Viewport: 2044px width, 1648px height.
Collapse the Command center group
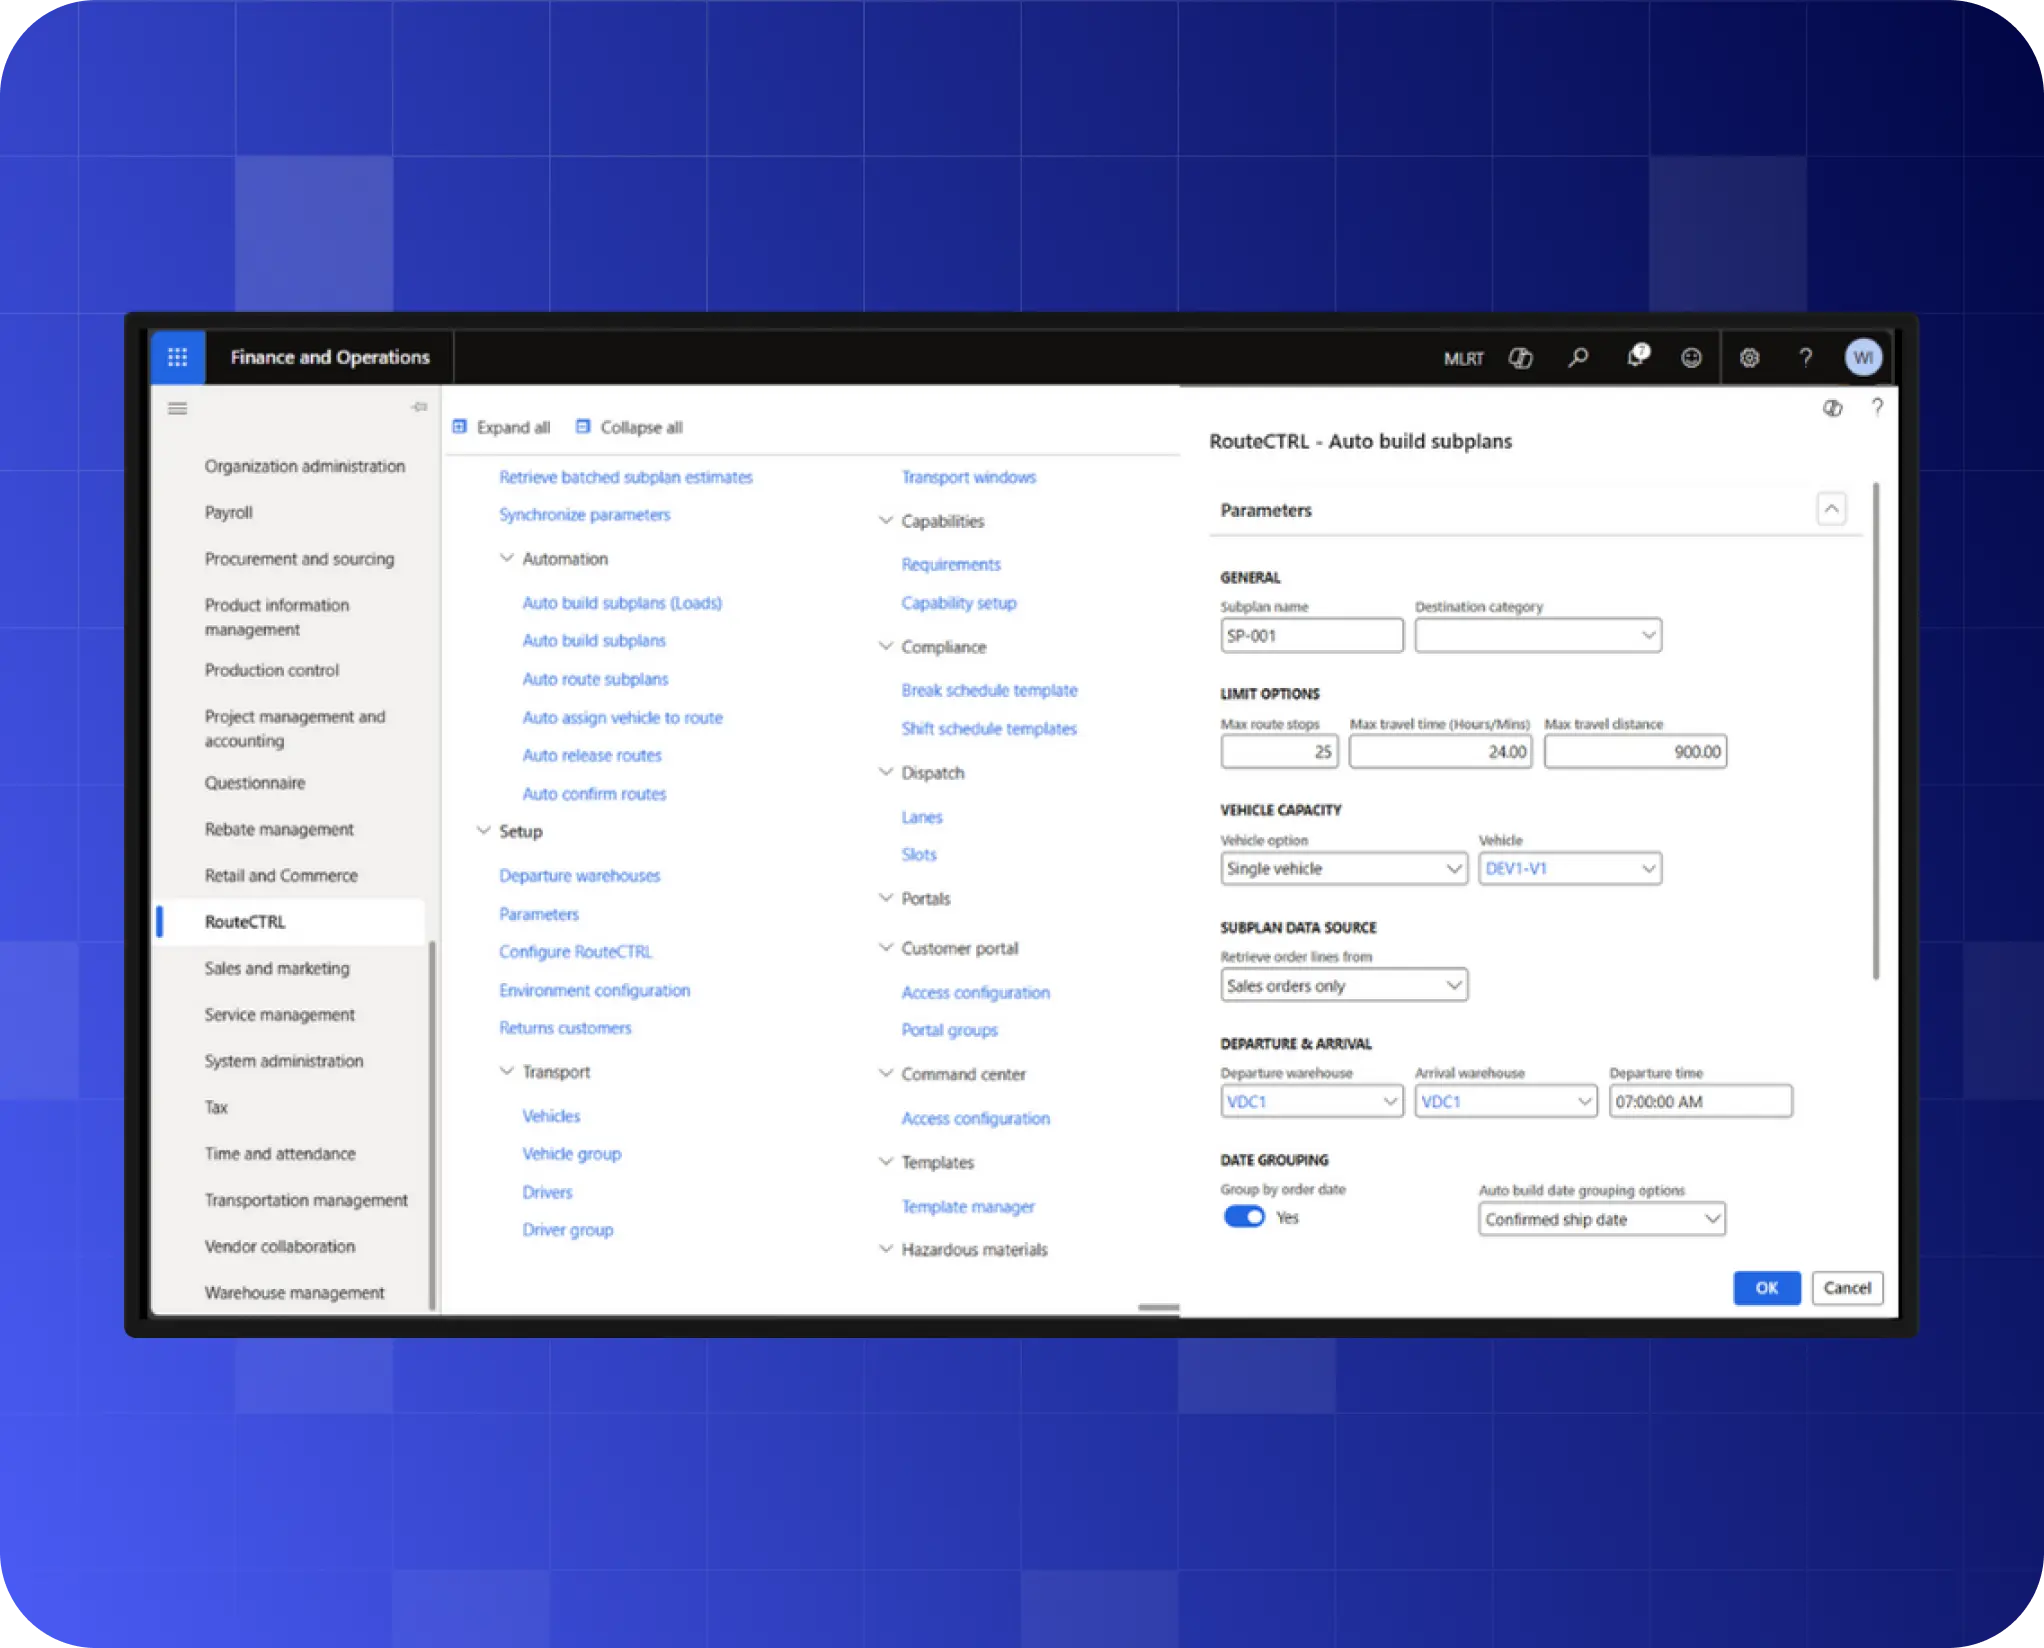885,1073
